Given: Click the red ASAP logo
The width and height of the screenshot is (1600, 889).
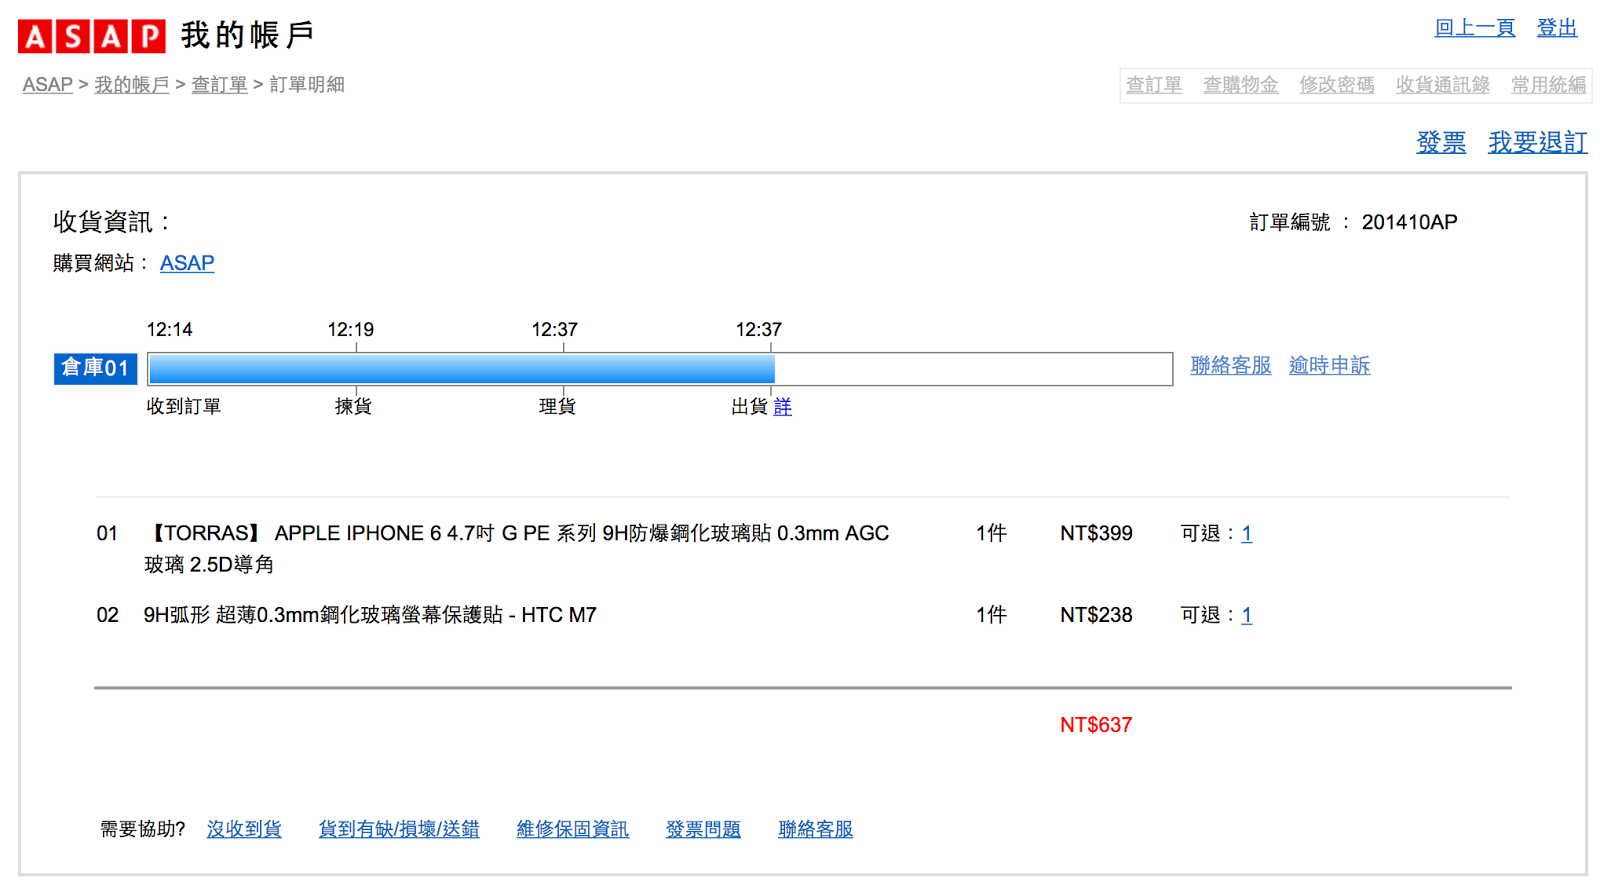Looking at the screenshot, I should pos(91,36).
